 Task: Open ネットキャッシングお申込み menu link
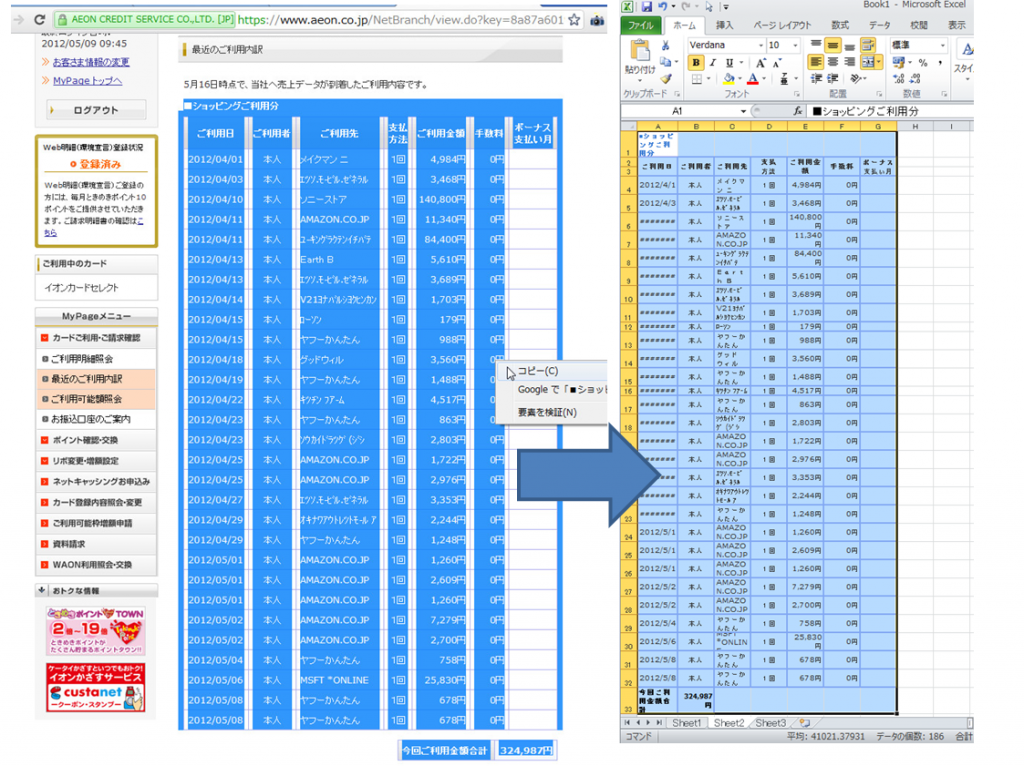coord(101,481)
